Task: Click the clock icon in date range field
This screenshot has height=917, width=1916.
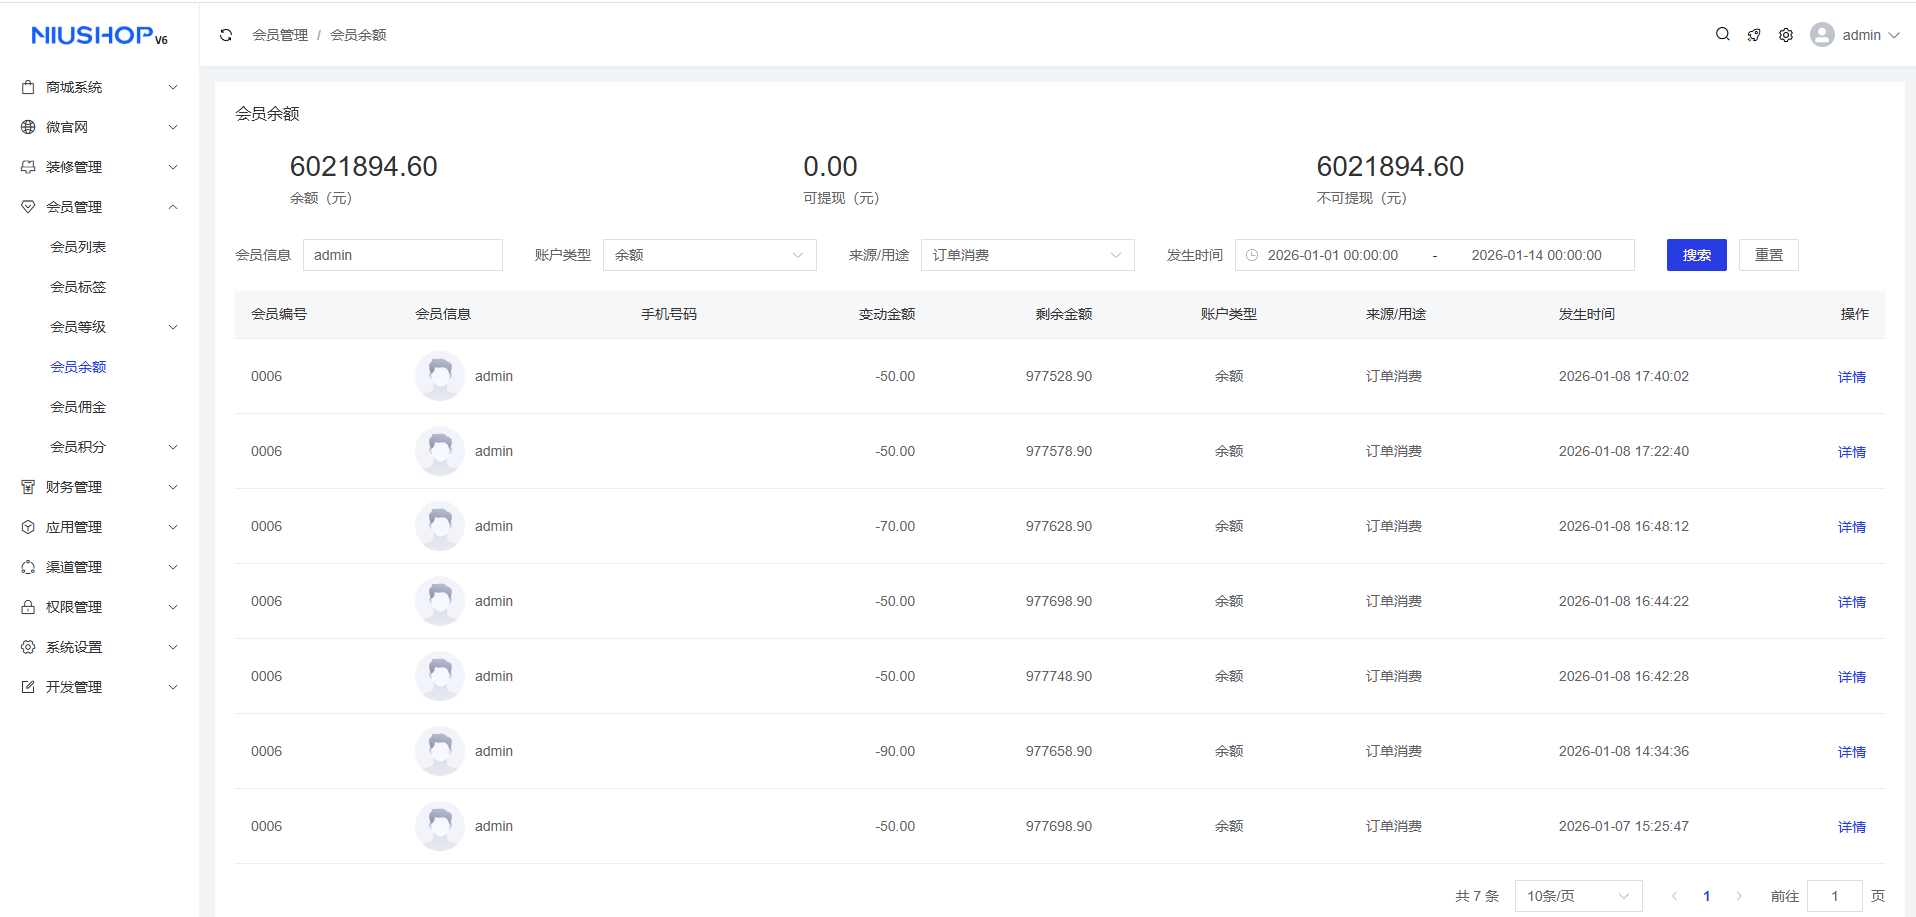Action: tap(1252, 255)
